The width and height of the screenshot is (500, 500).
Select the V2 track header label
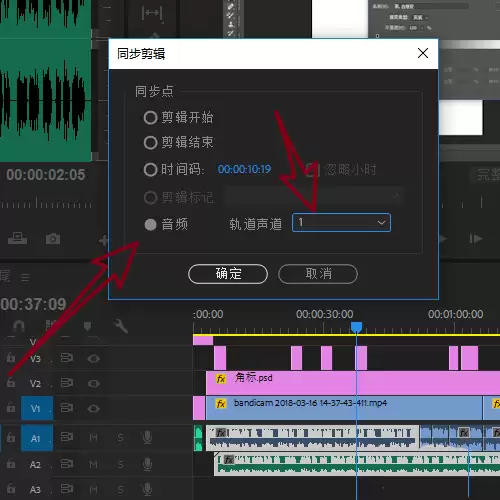coord(35,383)
